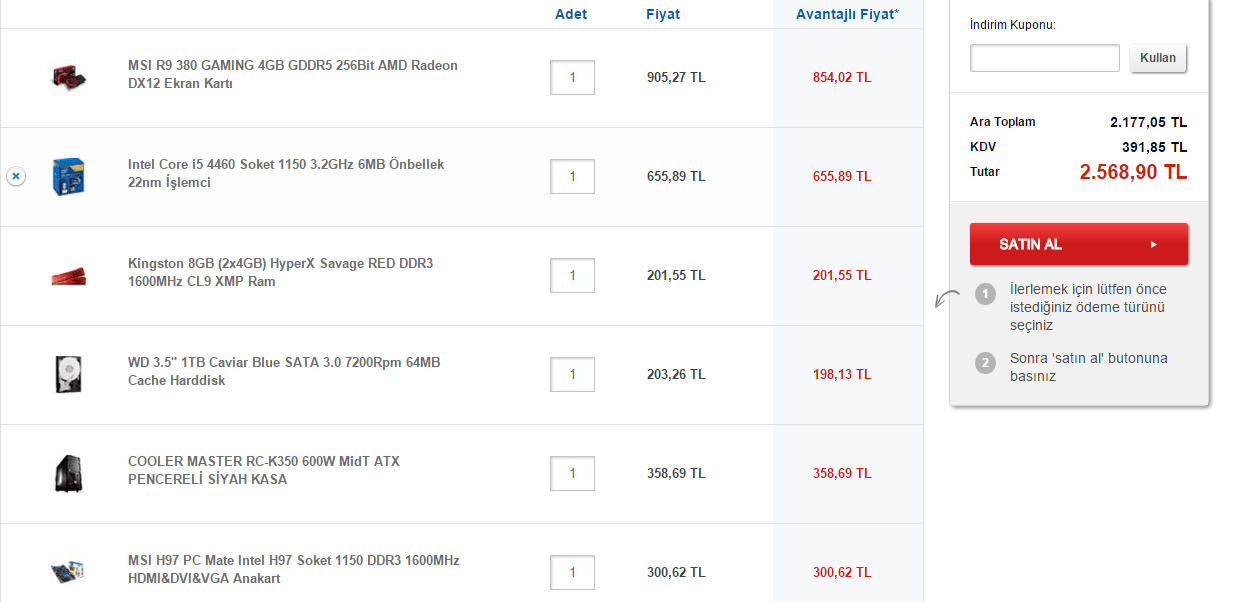
Task: Click the quantity box for MSI R9 380
Action: [572, 78]
